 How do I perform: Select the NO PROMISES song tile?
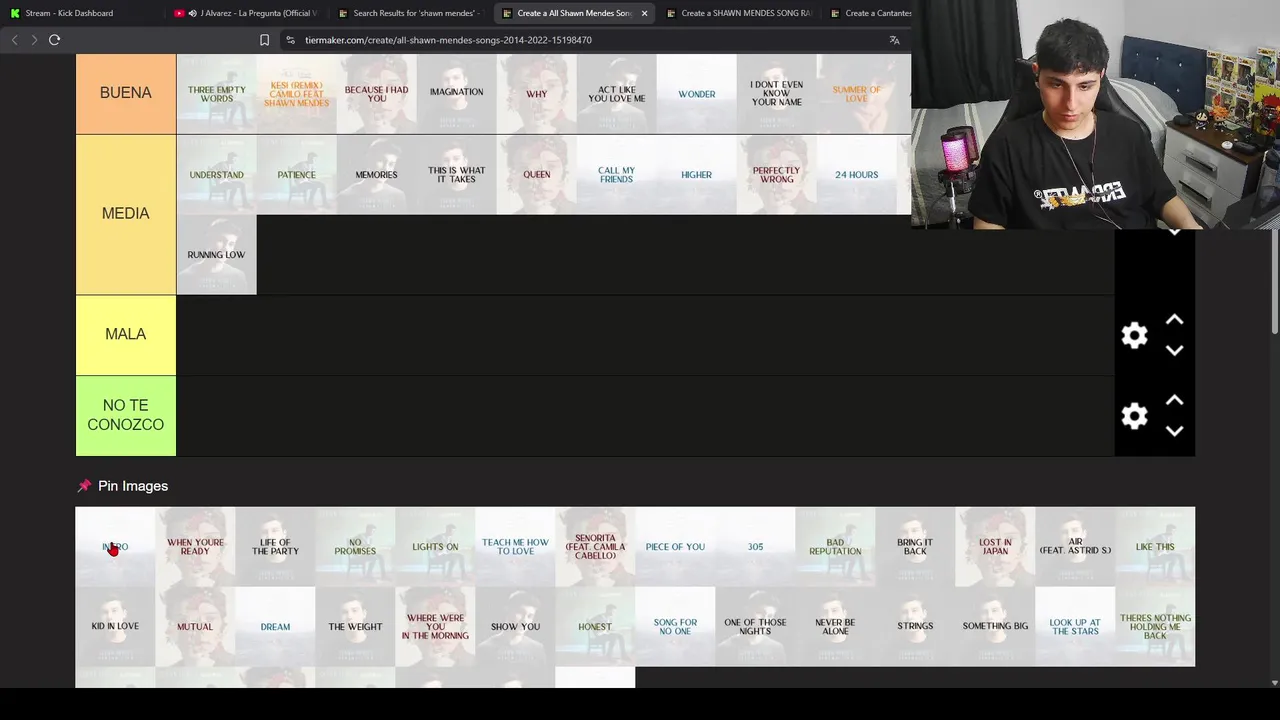pyautogui.click(x=355, y=547)
